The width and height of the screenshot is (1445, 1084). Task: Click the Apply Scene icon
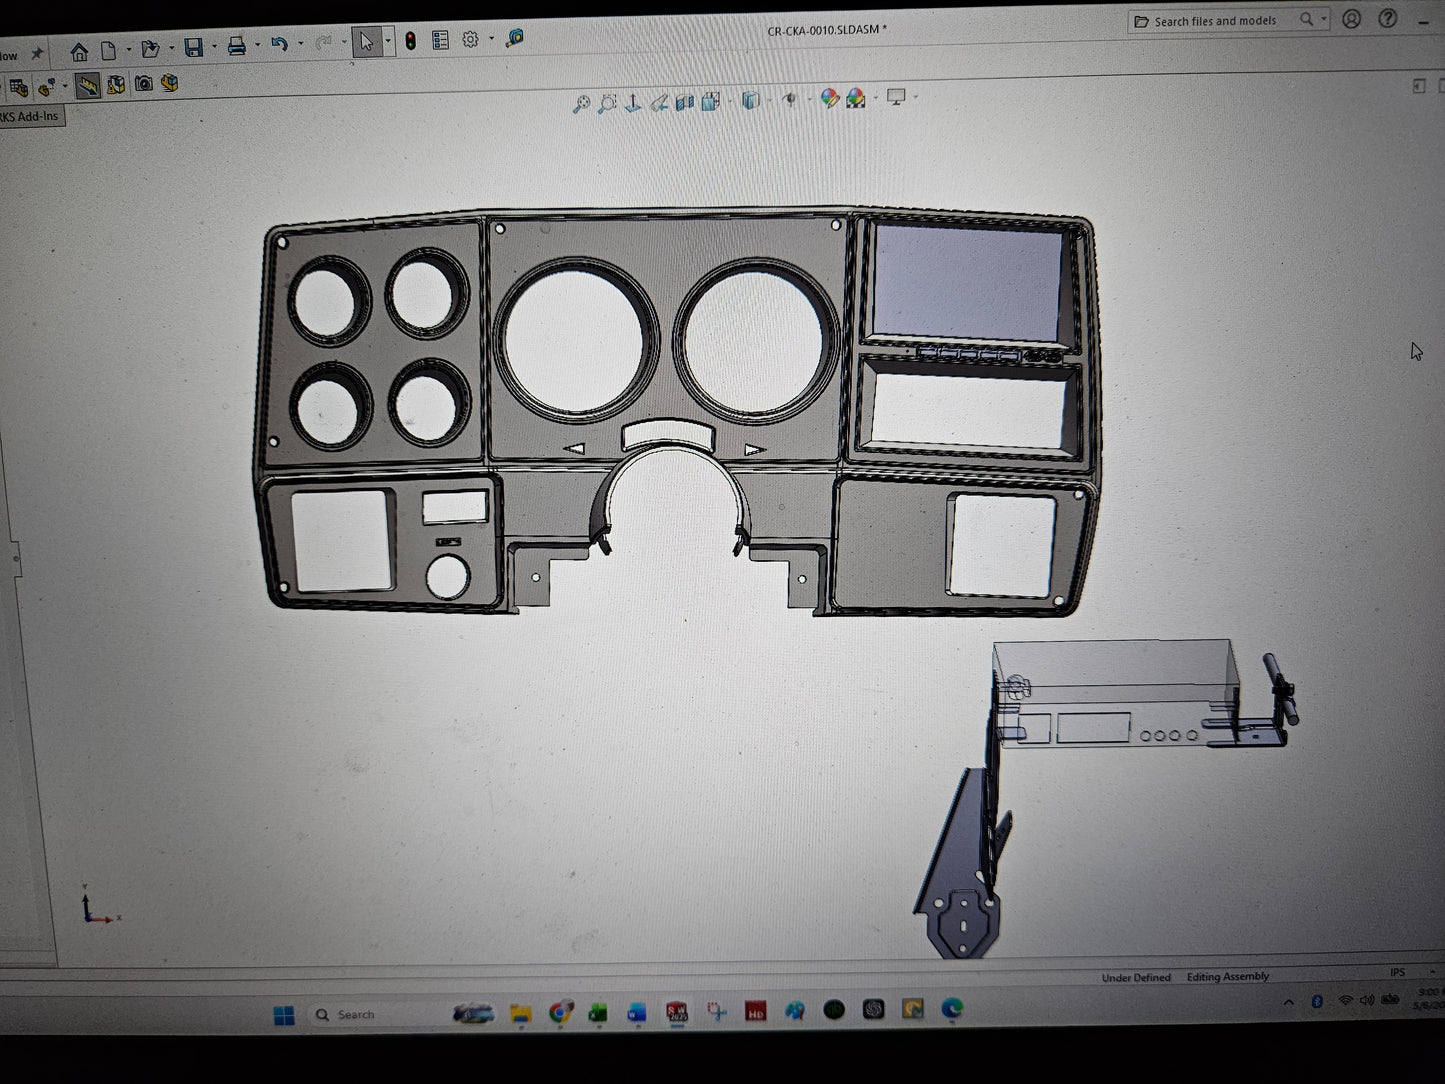[x=856, y=98]
